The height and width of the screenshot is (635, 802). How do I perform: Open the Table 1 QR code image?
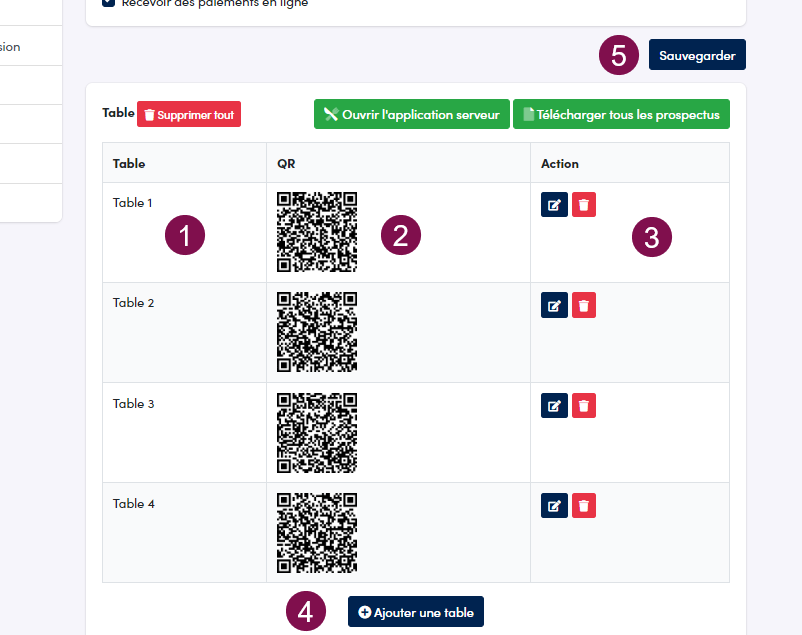coord(317,232)
